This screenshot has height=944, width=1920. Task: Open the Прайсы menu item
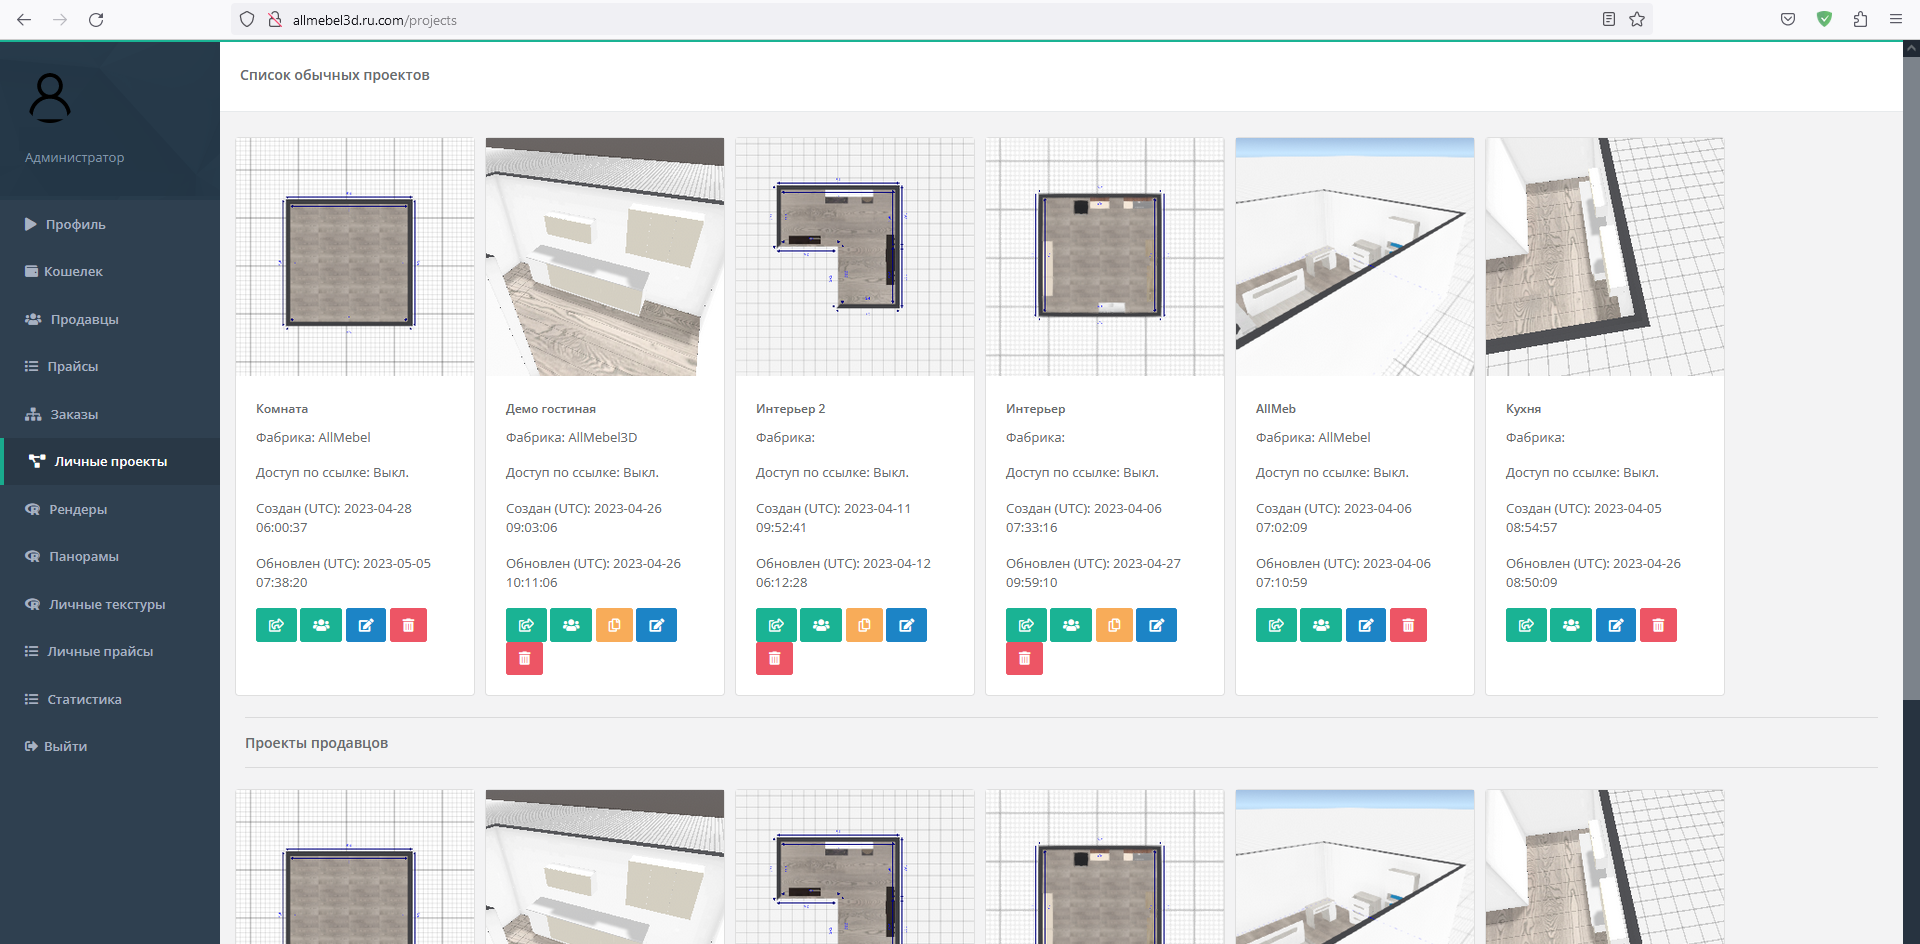point(110,366)
